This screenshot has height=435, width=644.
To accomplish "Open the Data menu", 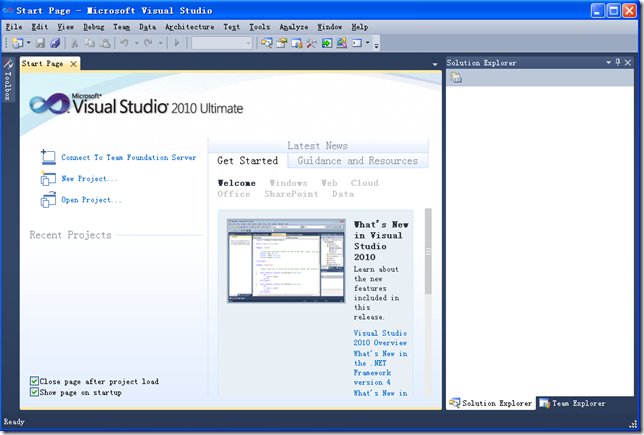I will tap(147, 27).
